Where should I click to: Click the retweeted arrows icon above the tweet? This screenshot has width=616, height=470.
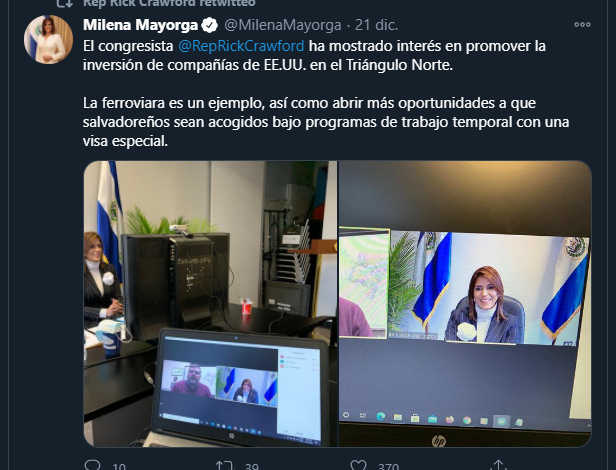click(65, 3)
